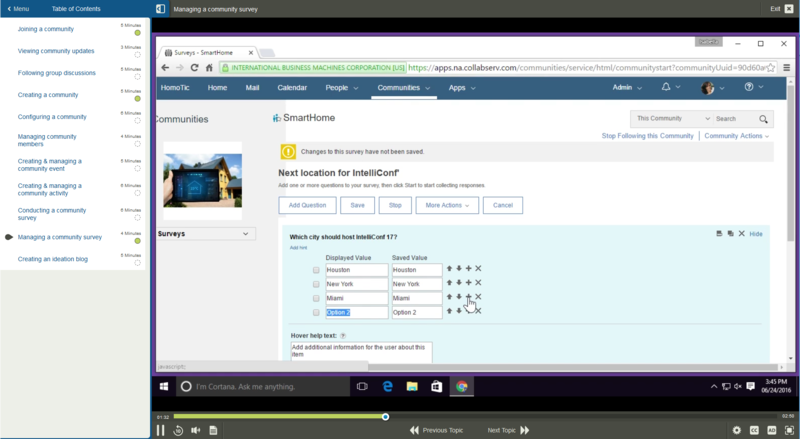Screen dimensions: 800x439
Task: Open notifications bell menu
Action: point(670,87)
